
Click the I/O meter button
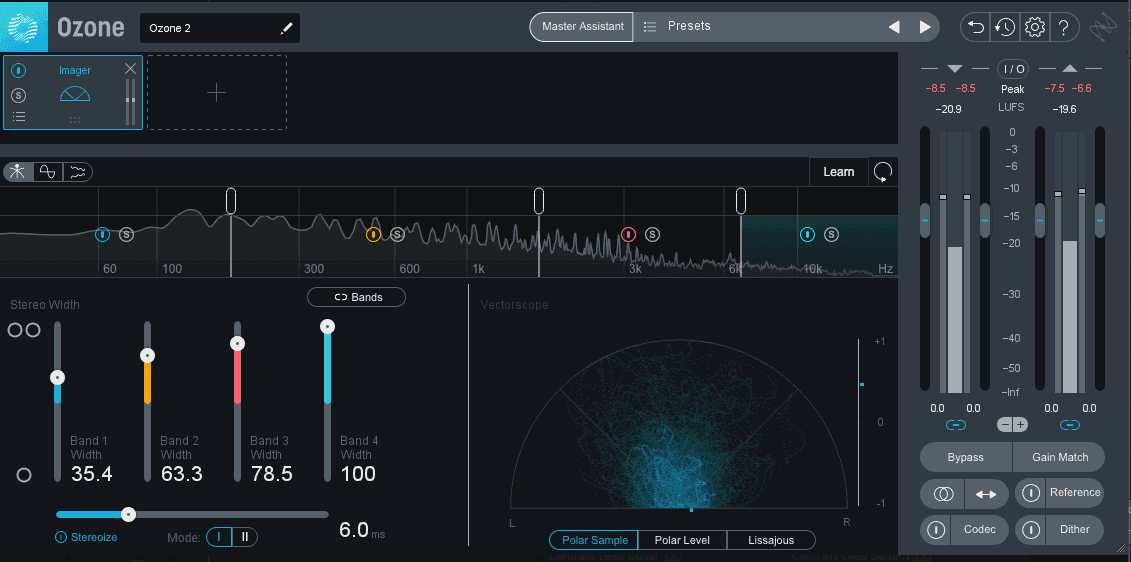point(1013,69)
